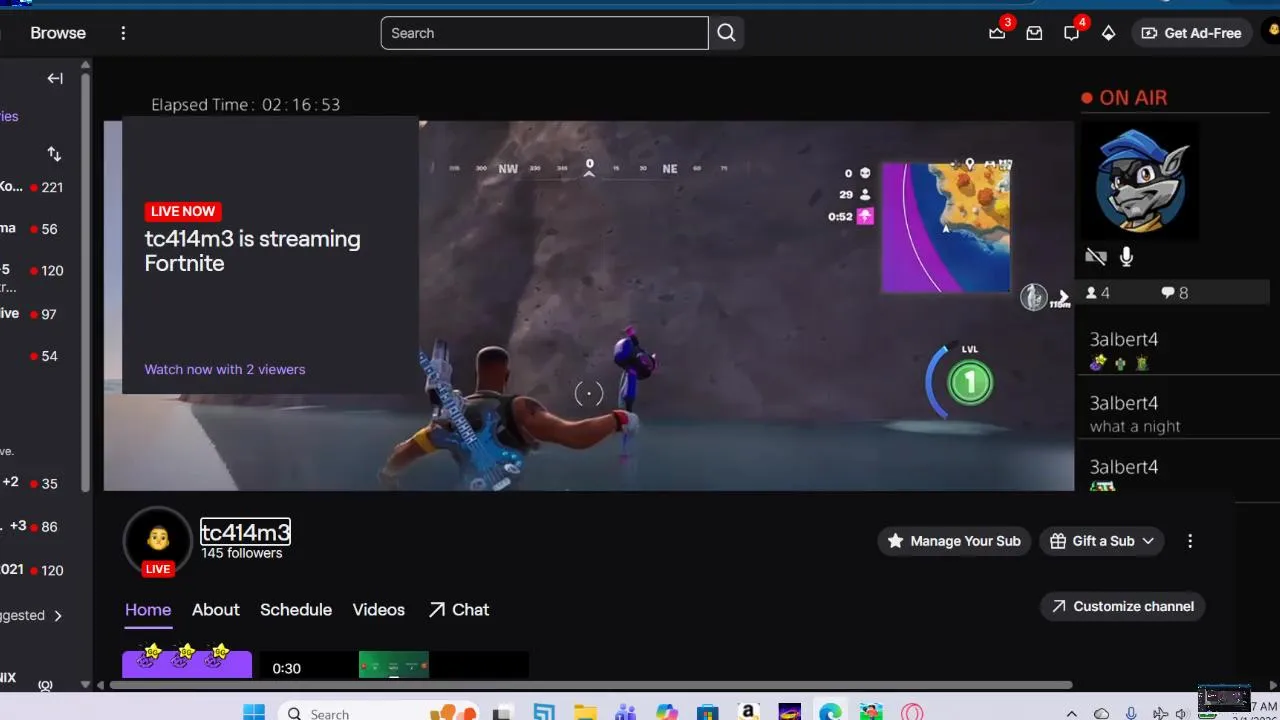1280x720 pixels.
Task: Open the Windows Start button
Action: coord(254,712)
